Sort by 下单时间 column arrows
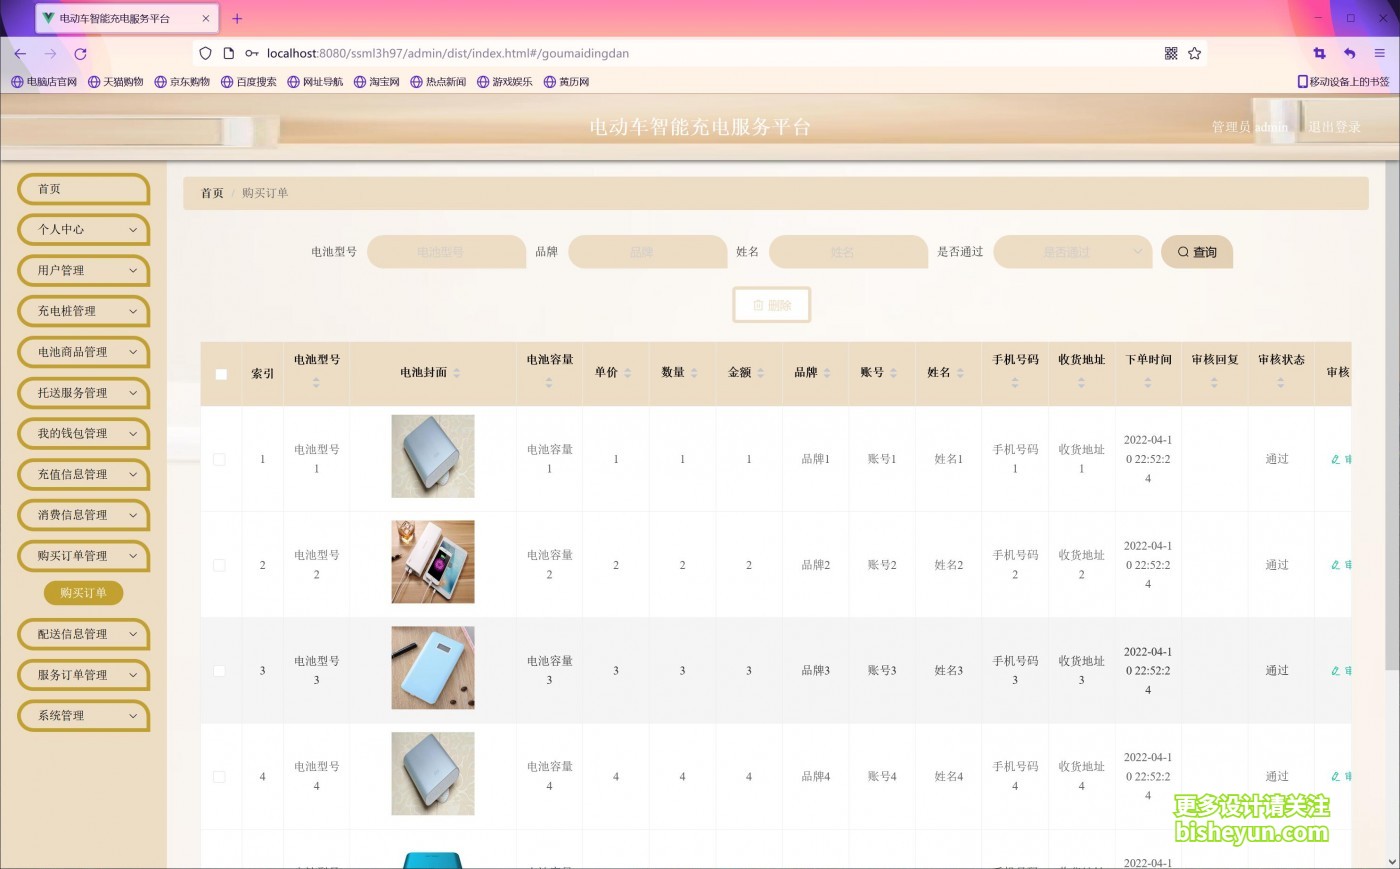 1148,382
